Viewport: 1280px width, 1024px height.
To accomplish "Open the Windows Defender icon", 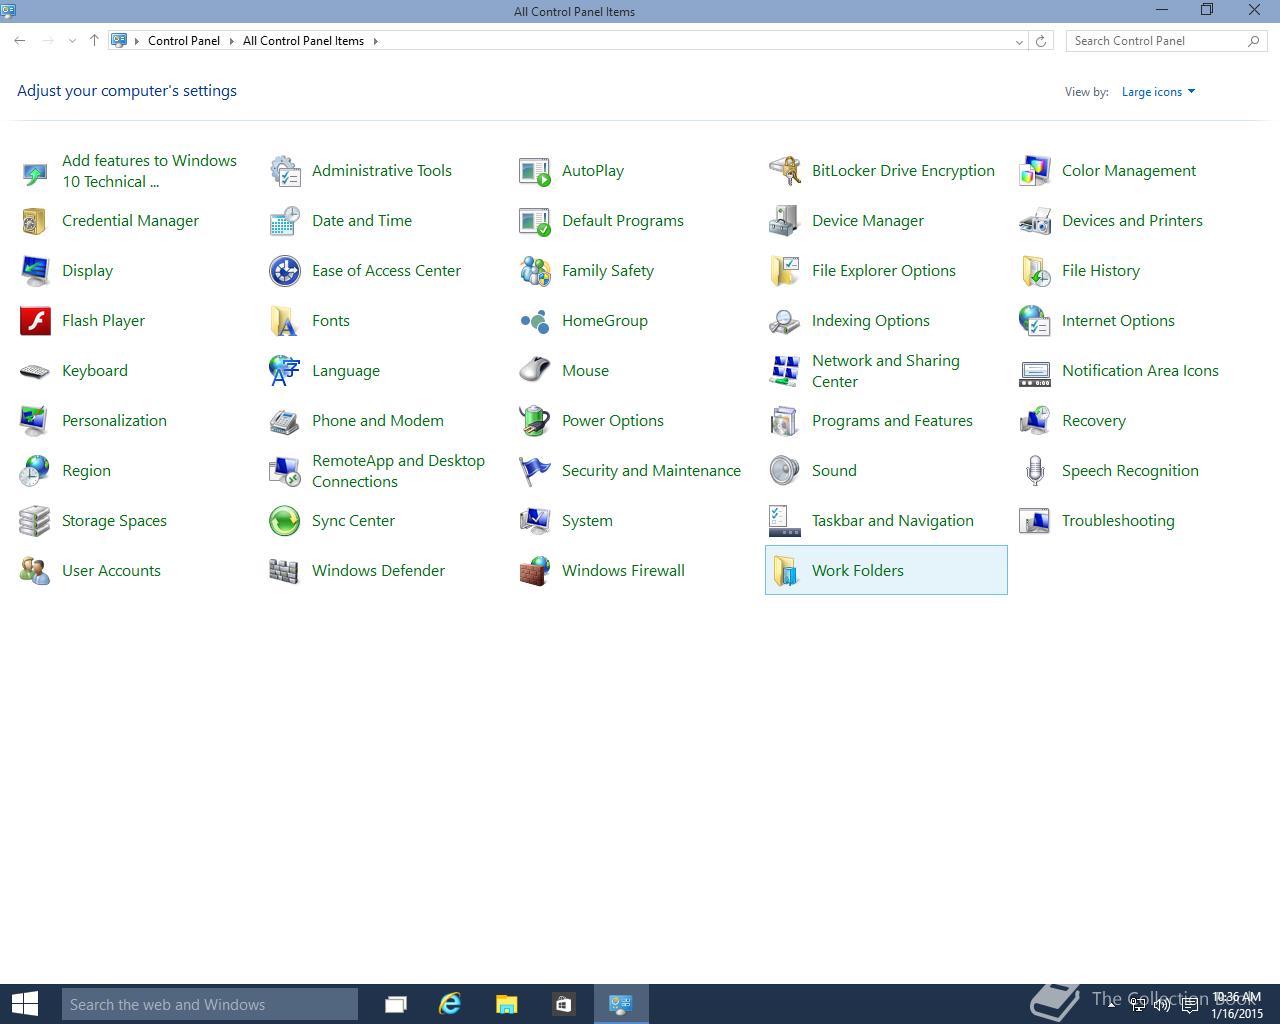I will (x=285, y=571).
